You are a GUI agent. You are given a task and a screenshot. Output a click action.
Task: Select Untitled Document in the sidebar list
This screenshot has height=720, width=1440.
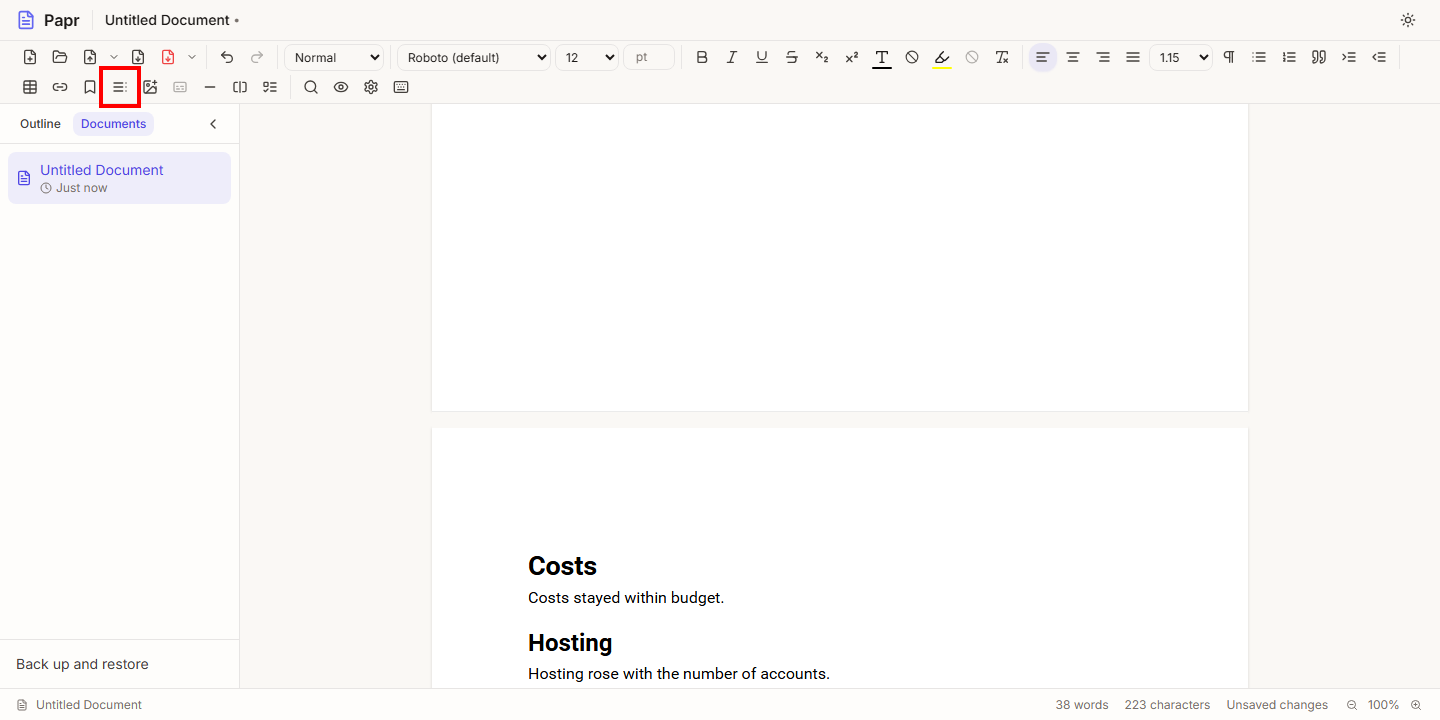click(119, 178)
